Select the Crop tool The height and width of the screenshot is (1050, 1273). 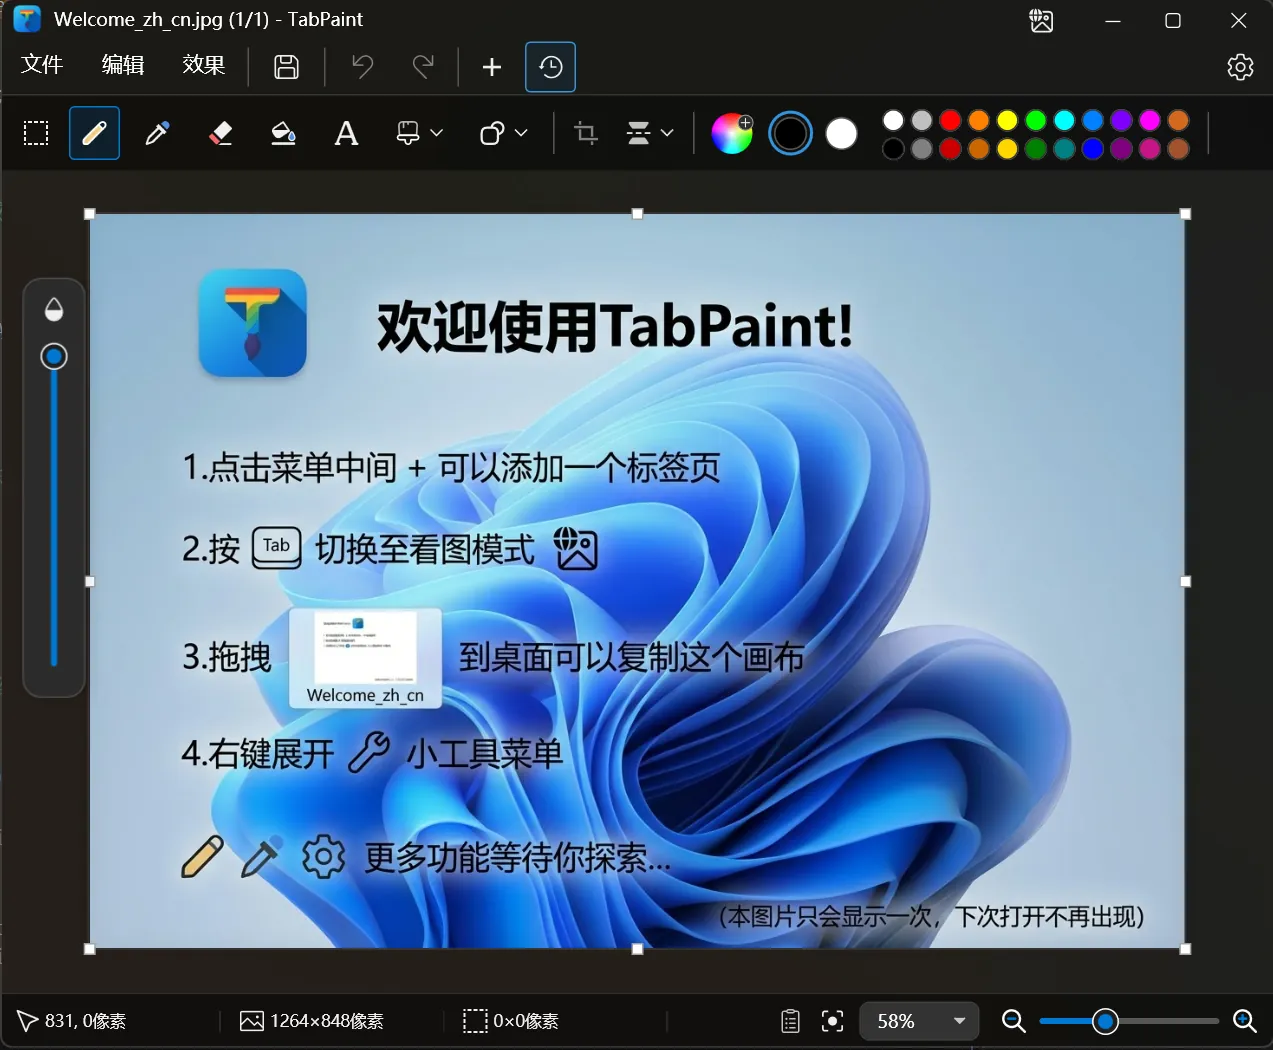[585, 132]
